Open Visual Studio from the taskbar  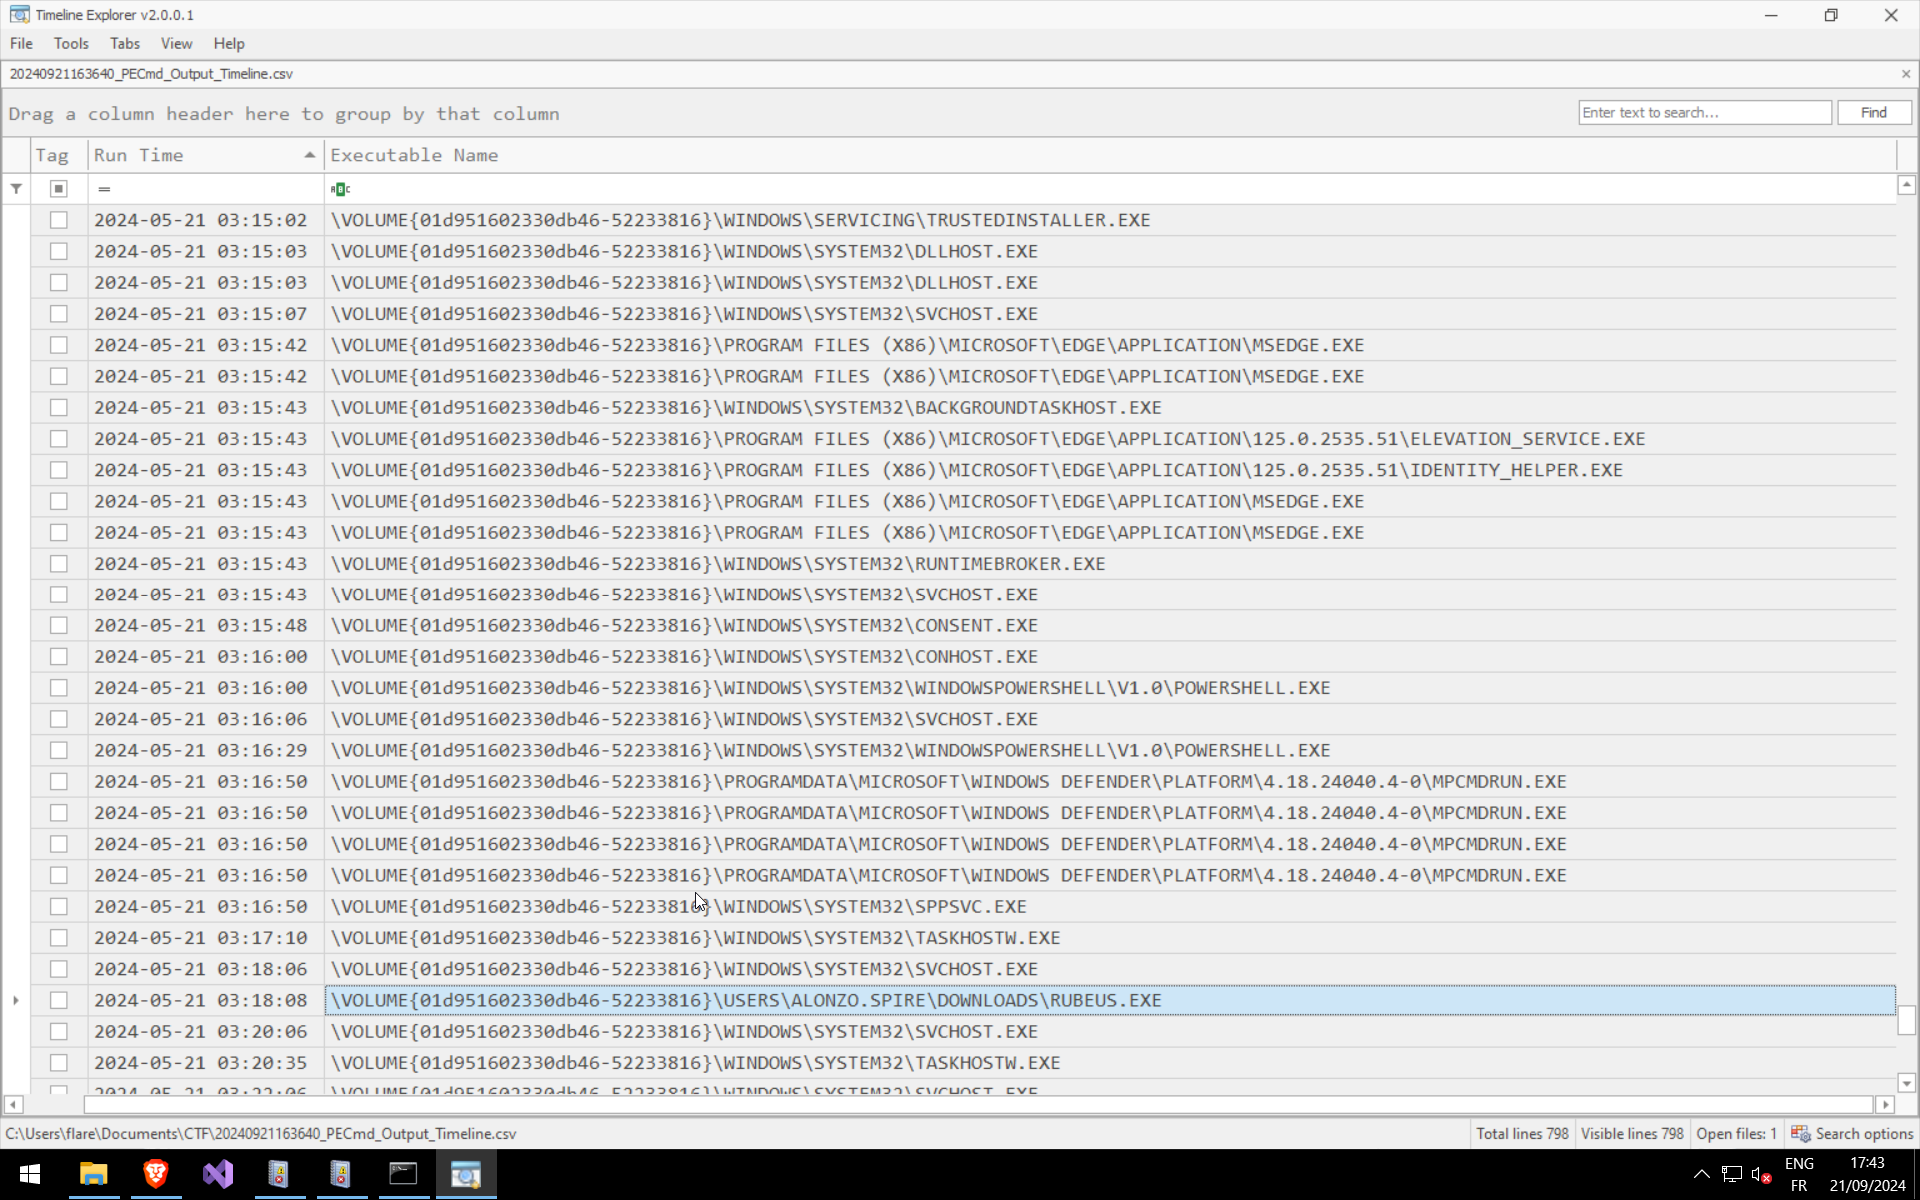tap(218, 1174)
